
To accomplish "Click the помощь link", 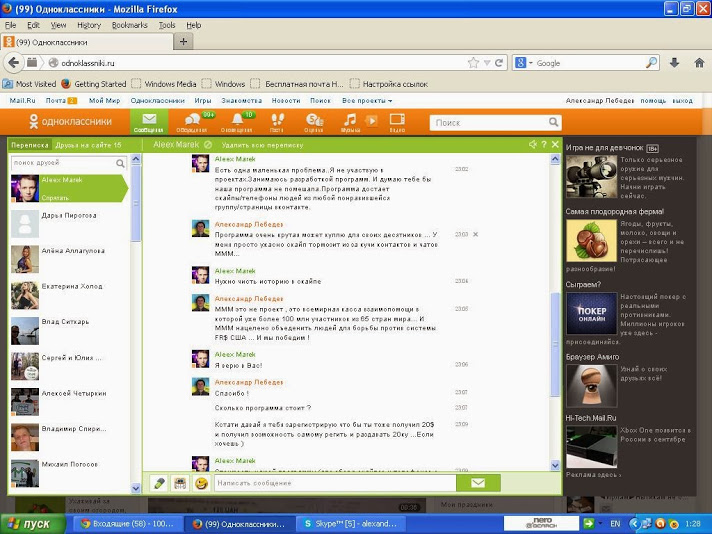I will (653, 101).
